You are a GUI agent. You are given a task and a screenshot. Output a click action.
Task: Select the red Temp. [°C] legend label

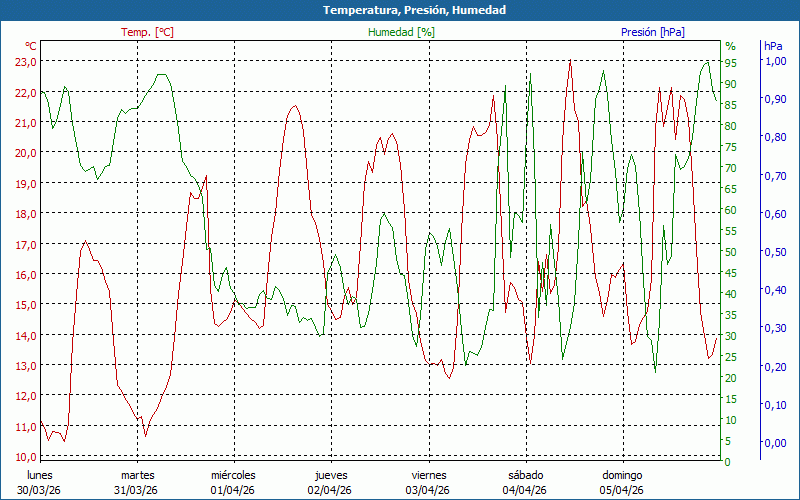click(147, 32)
